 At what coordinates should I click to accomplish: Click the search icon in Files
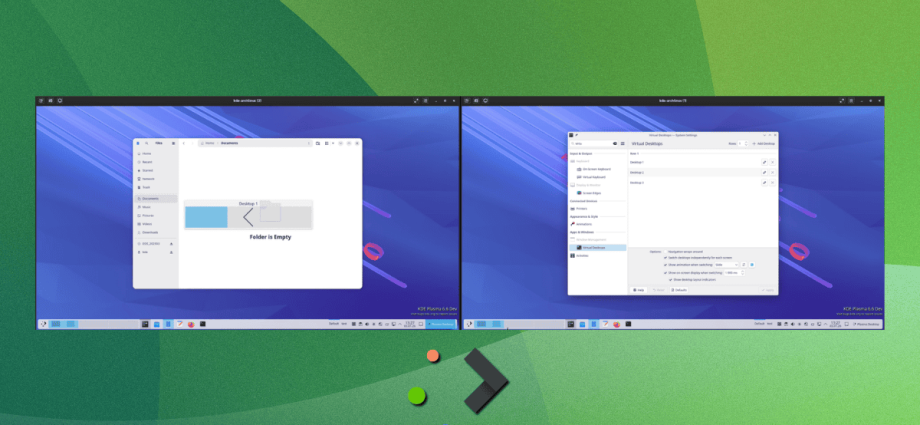coord(147,143)
